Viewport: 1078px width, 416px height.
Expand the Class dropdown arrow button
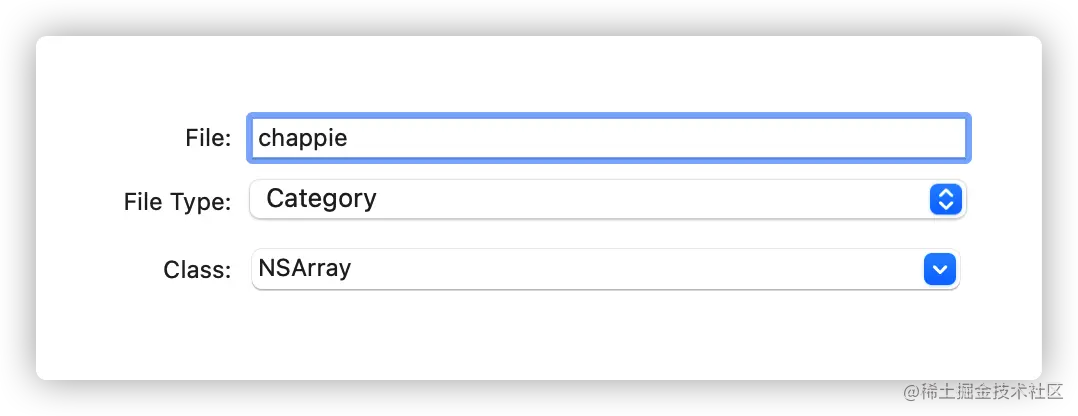click(x=940, y=269)
